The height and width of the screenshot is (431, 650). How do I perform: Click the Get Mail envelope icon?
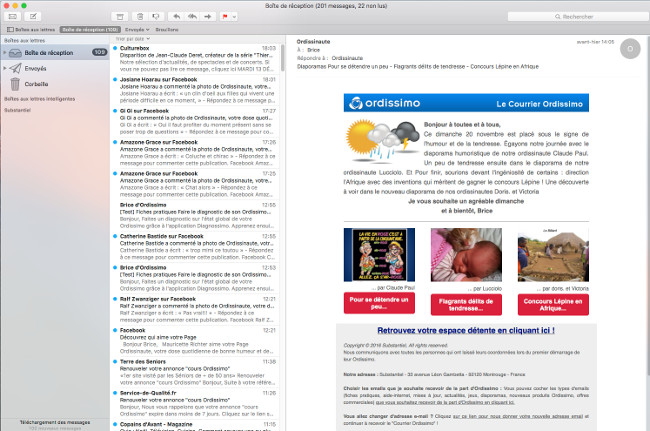pos(12,17)
